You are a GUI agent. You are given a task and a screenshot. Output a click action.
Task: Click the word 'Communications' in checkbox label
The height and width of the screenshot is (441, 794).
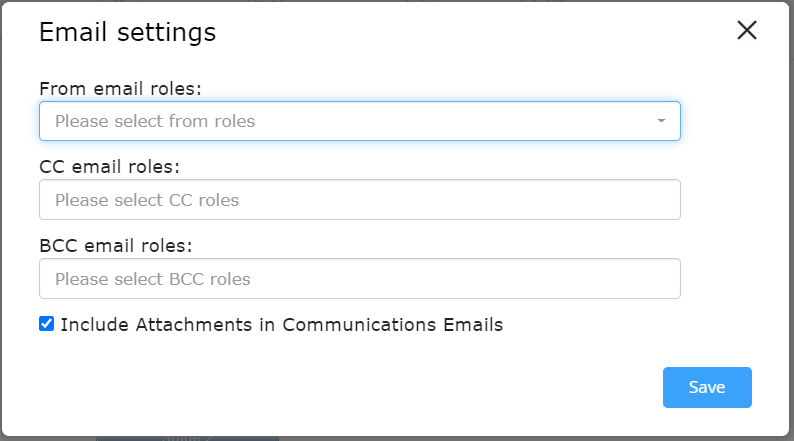(359, 325)
